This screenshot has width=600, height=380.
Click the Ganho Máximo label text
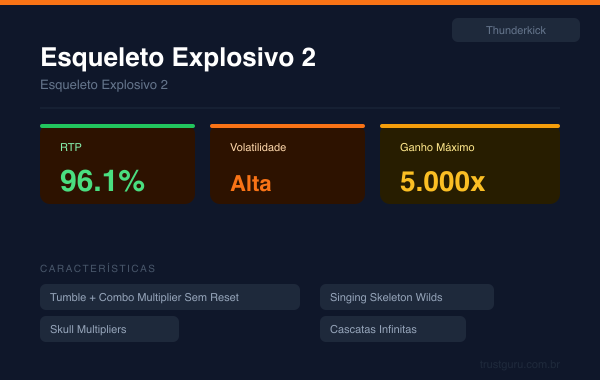point(437,147)
